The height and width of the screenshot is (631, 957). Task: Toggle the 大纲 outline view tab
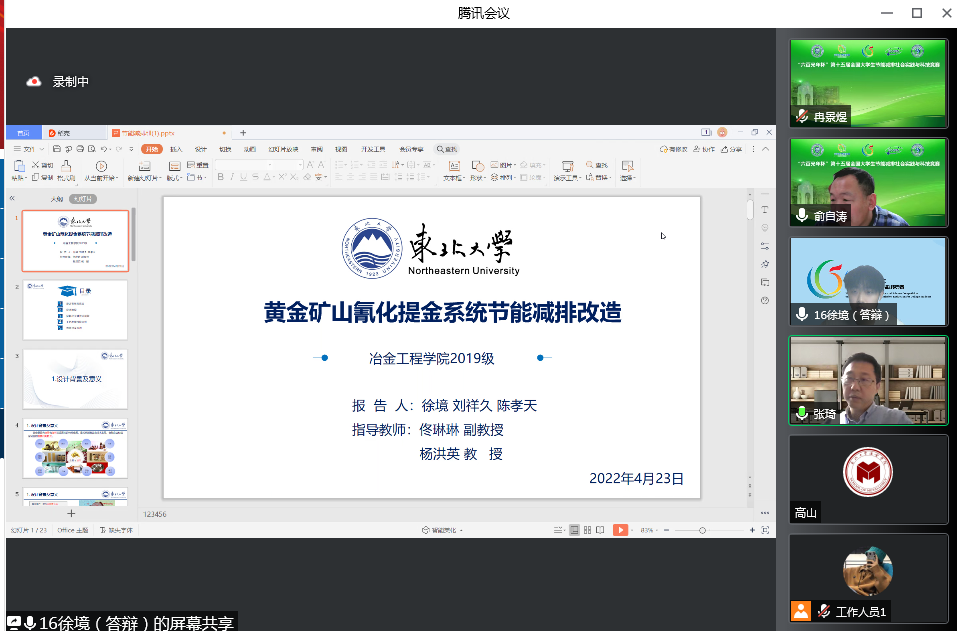57,199
